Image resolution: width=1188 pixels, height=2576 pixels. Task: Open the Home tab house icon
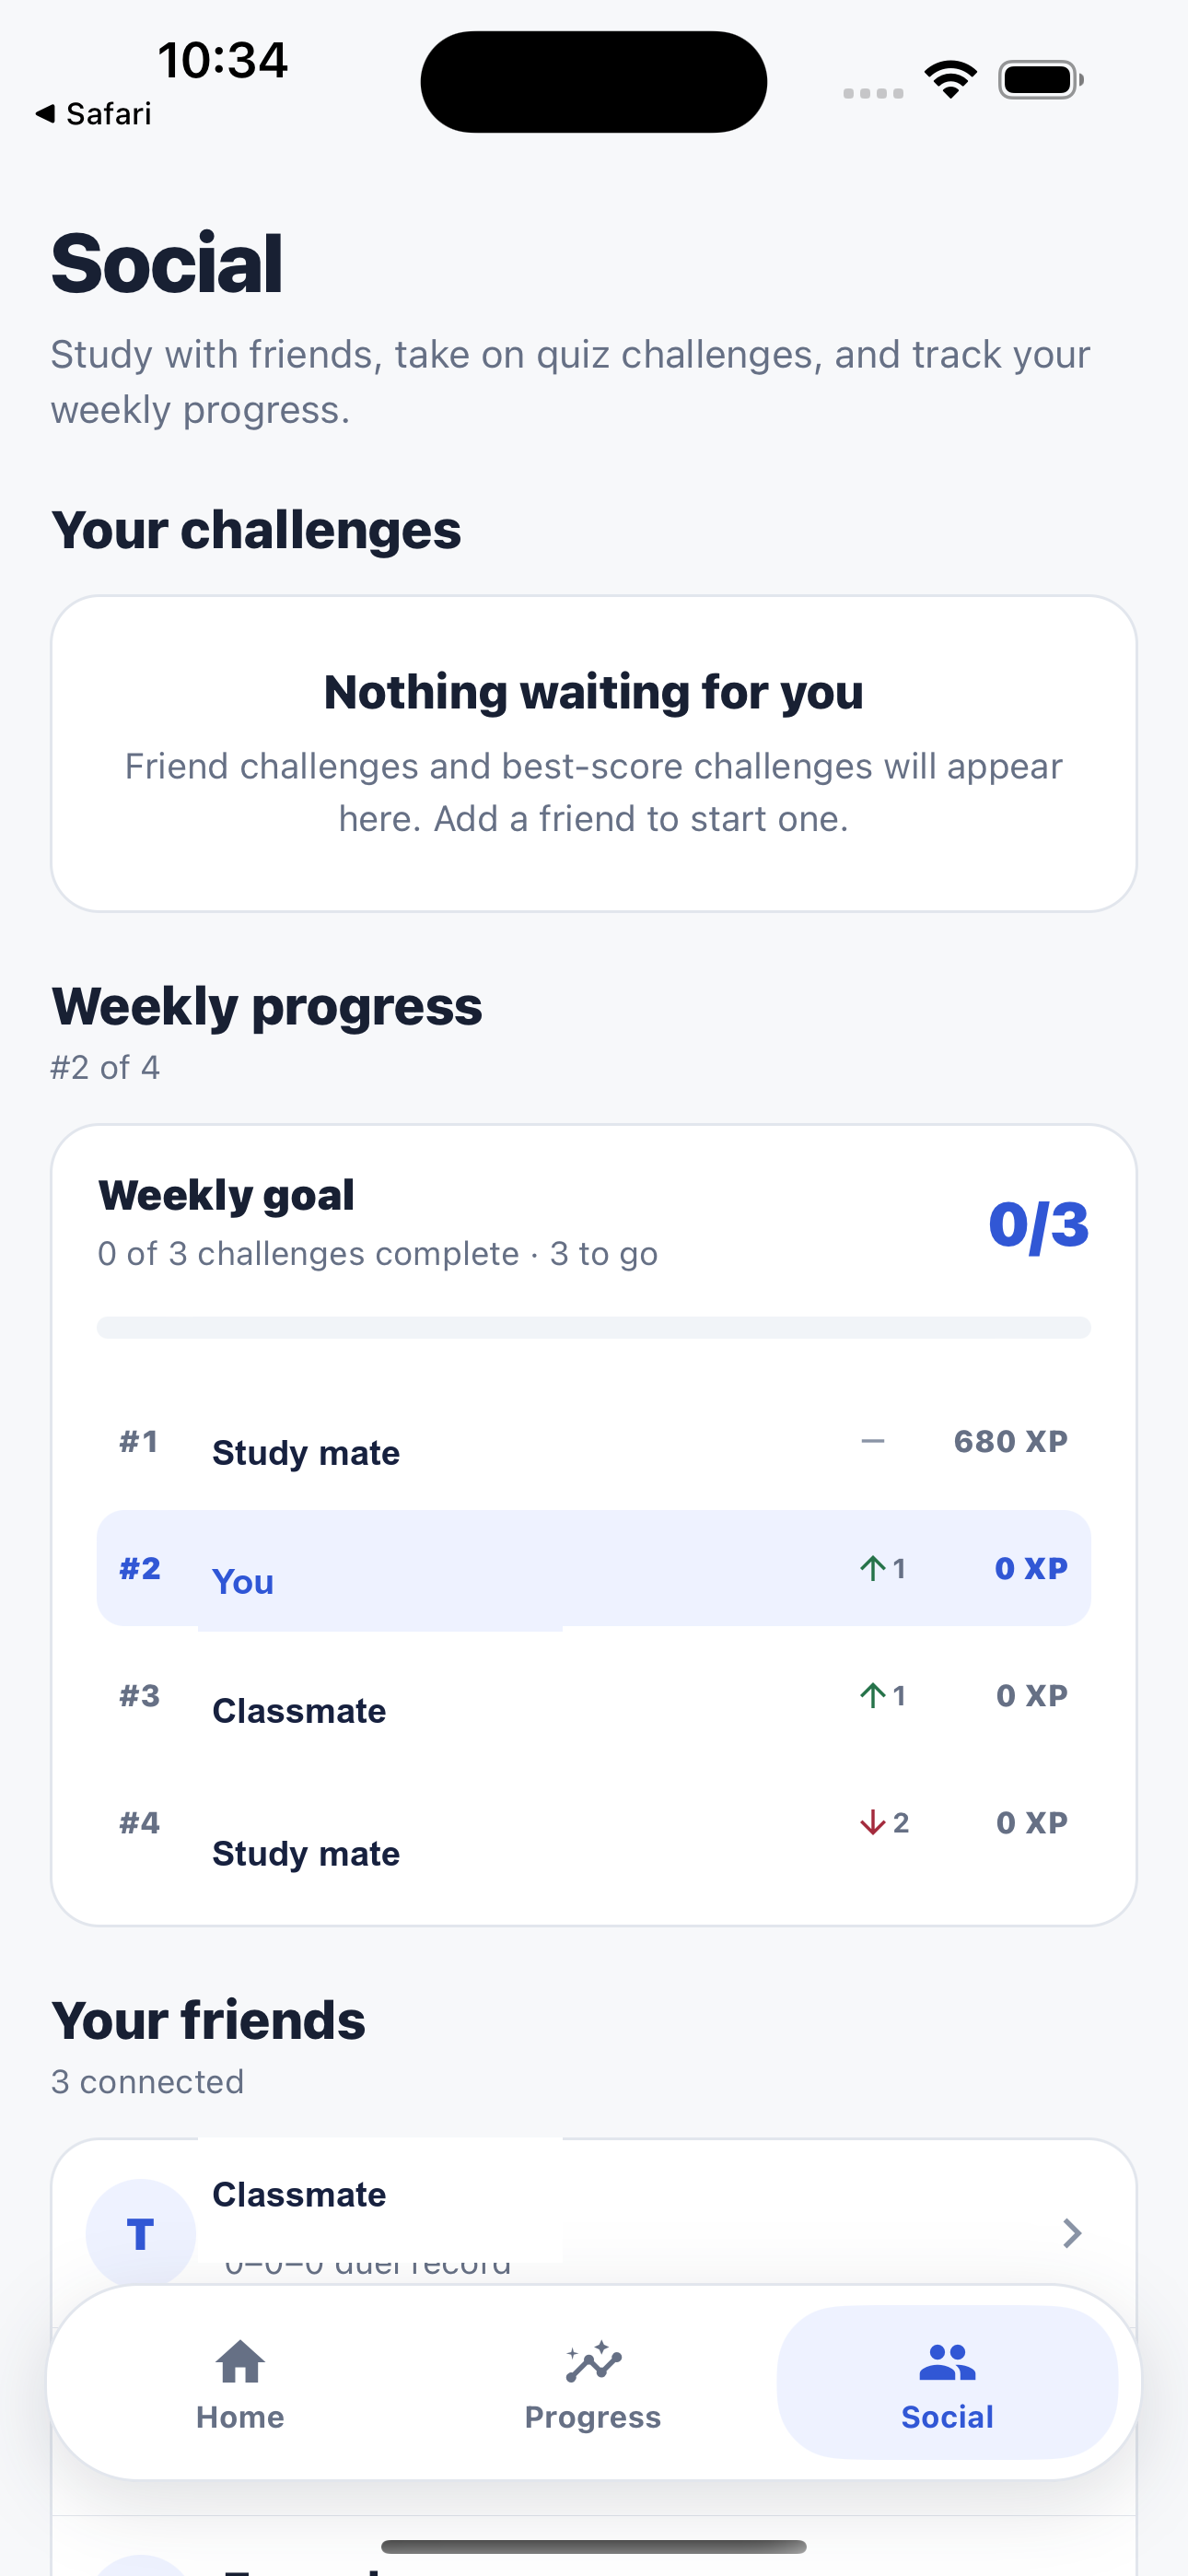click(x=240, y=2362)
